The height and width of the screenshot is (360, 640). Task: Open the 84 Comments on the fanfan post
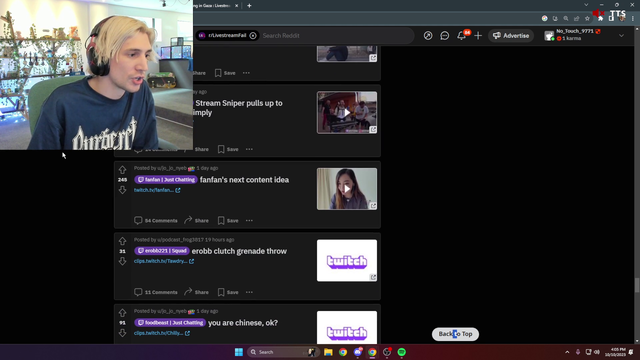click(x=156, y=221)
